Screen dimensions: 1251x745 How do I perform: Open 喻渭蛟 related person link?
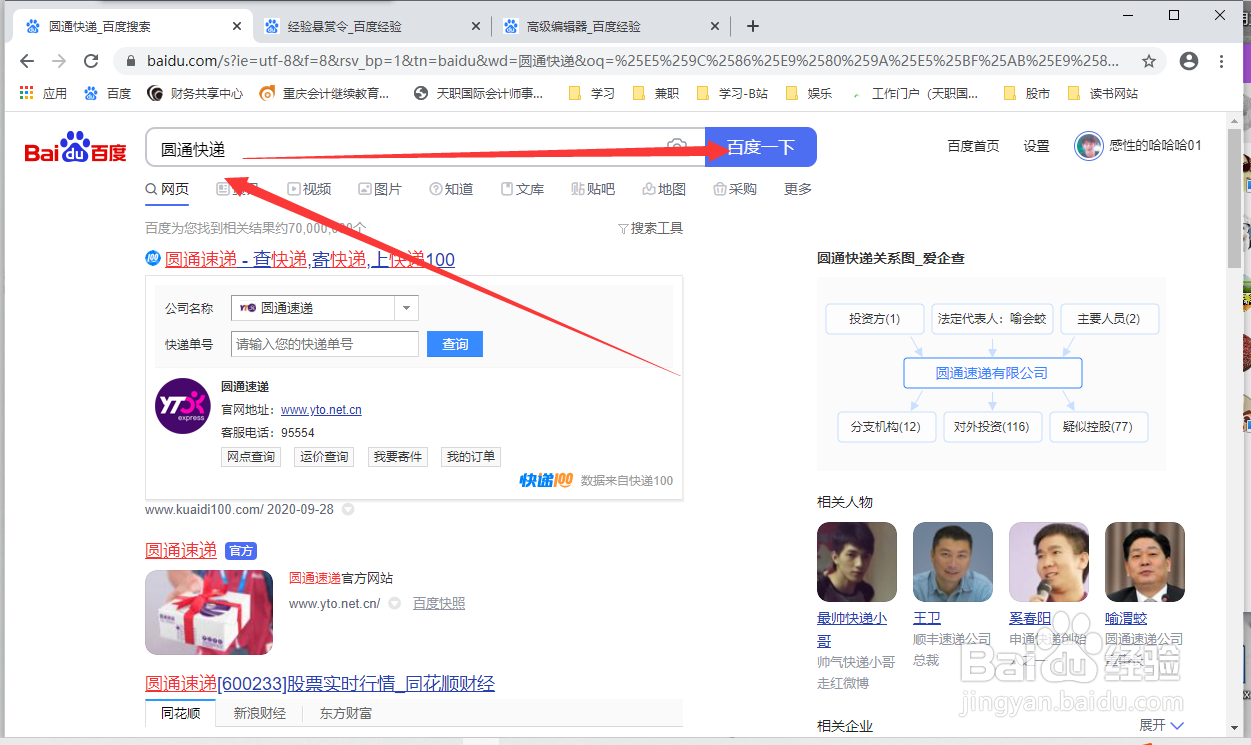tap(1126, 619)
